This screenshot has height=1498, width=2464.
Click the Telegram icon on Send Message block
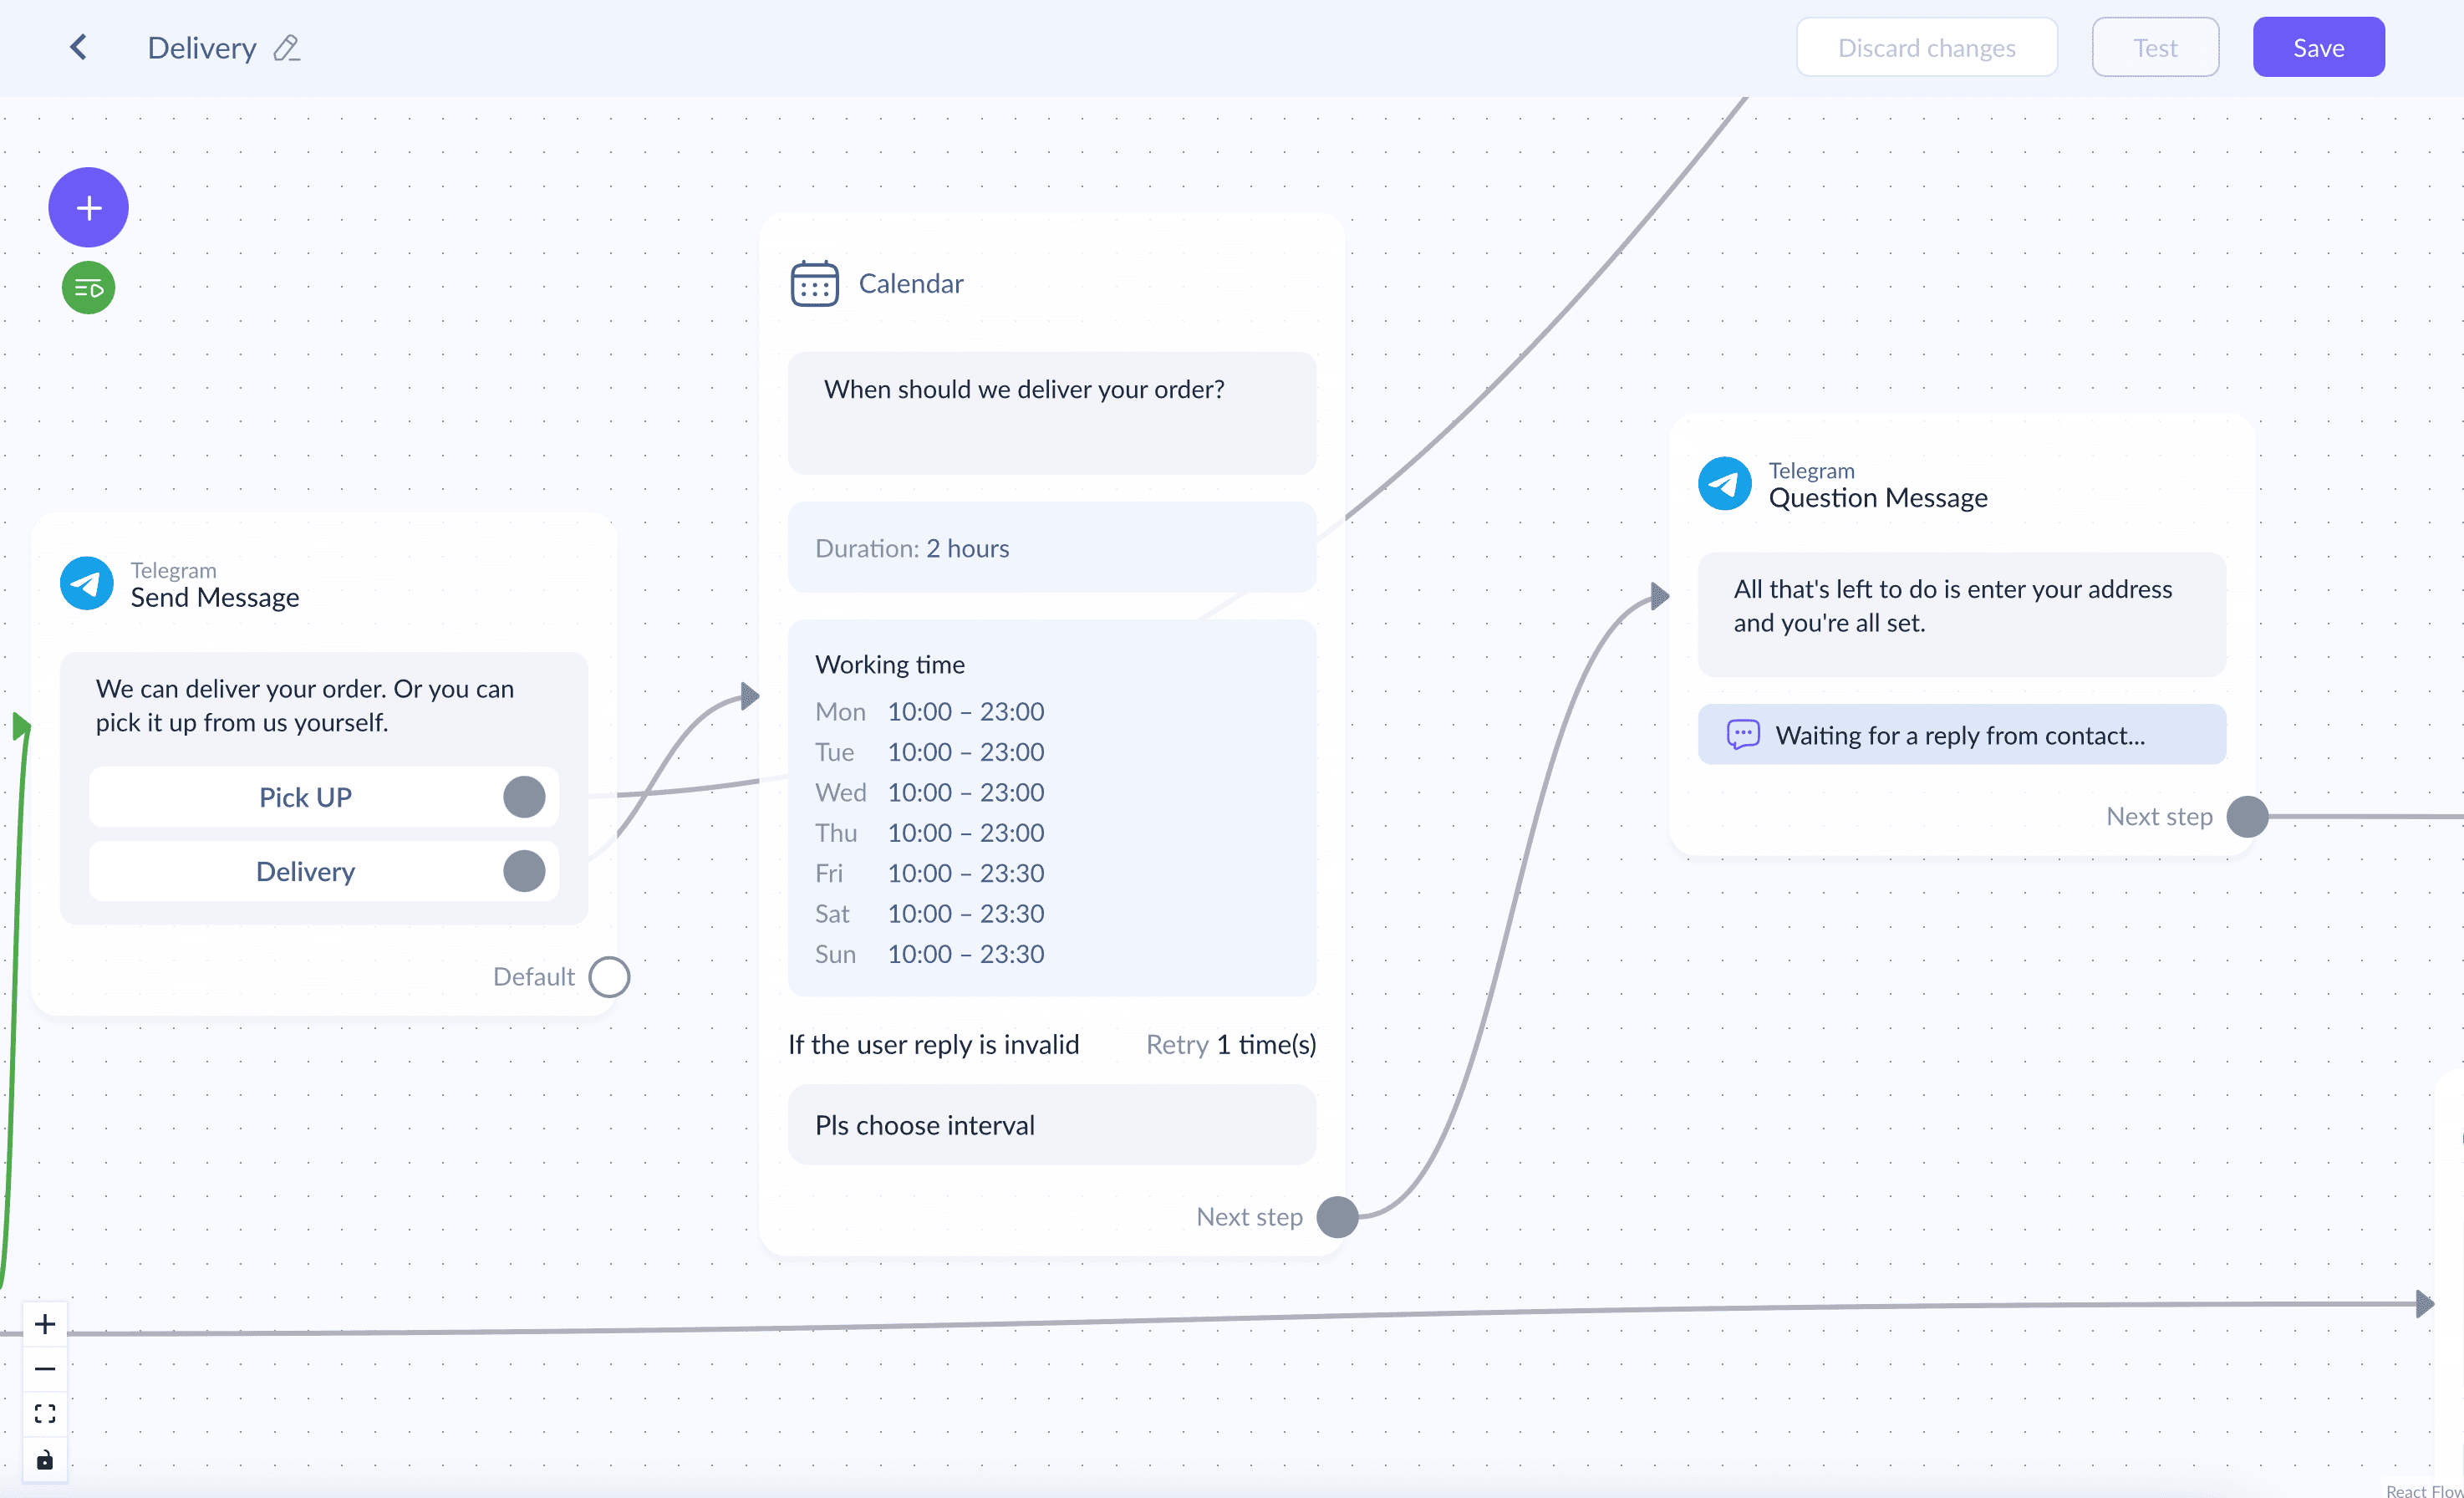(87, 583)
